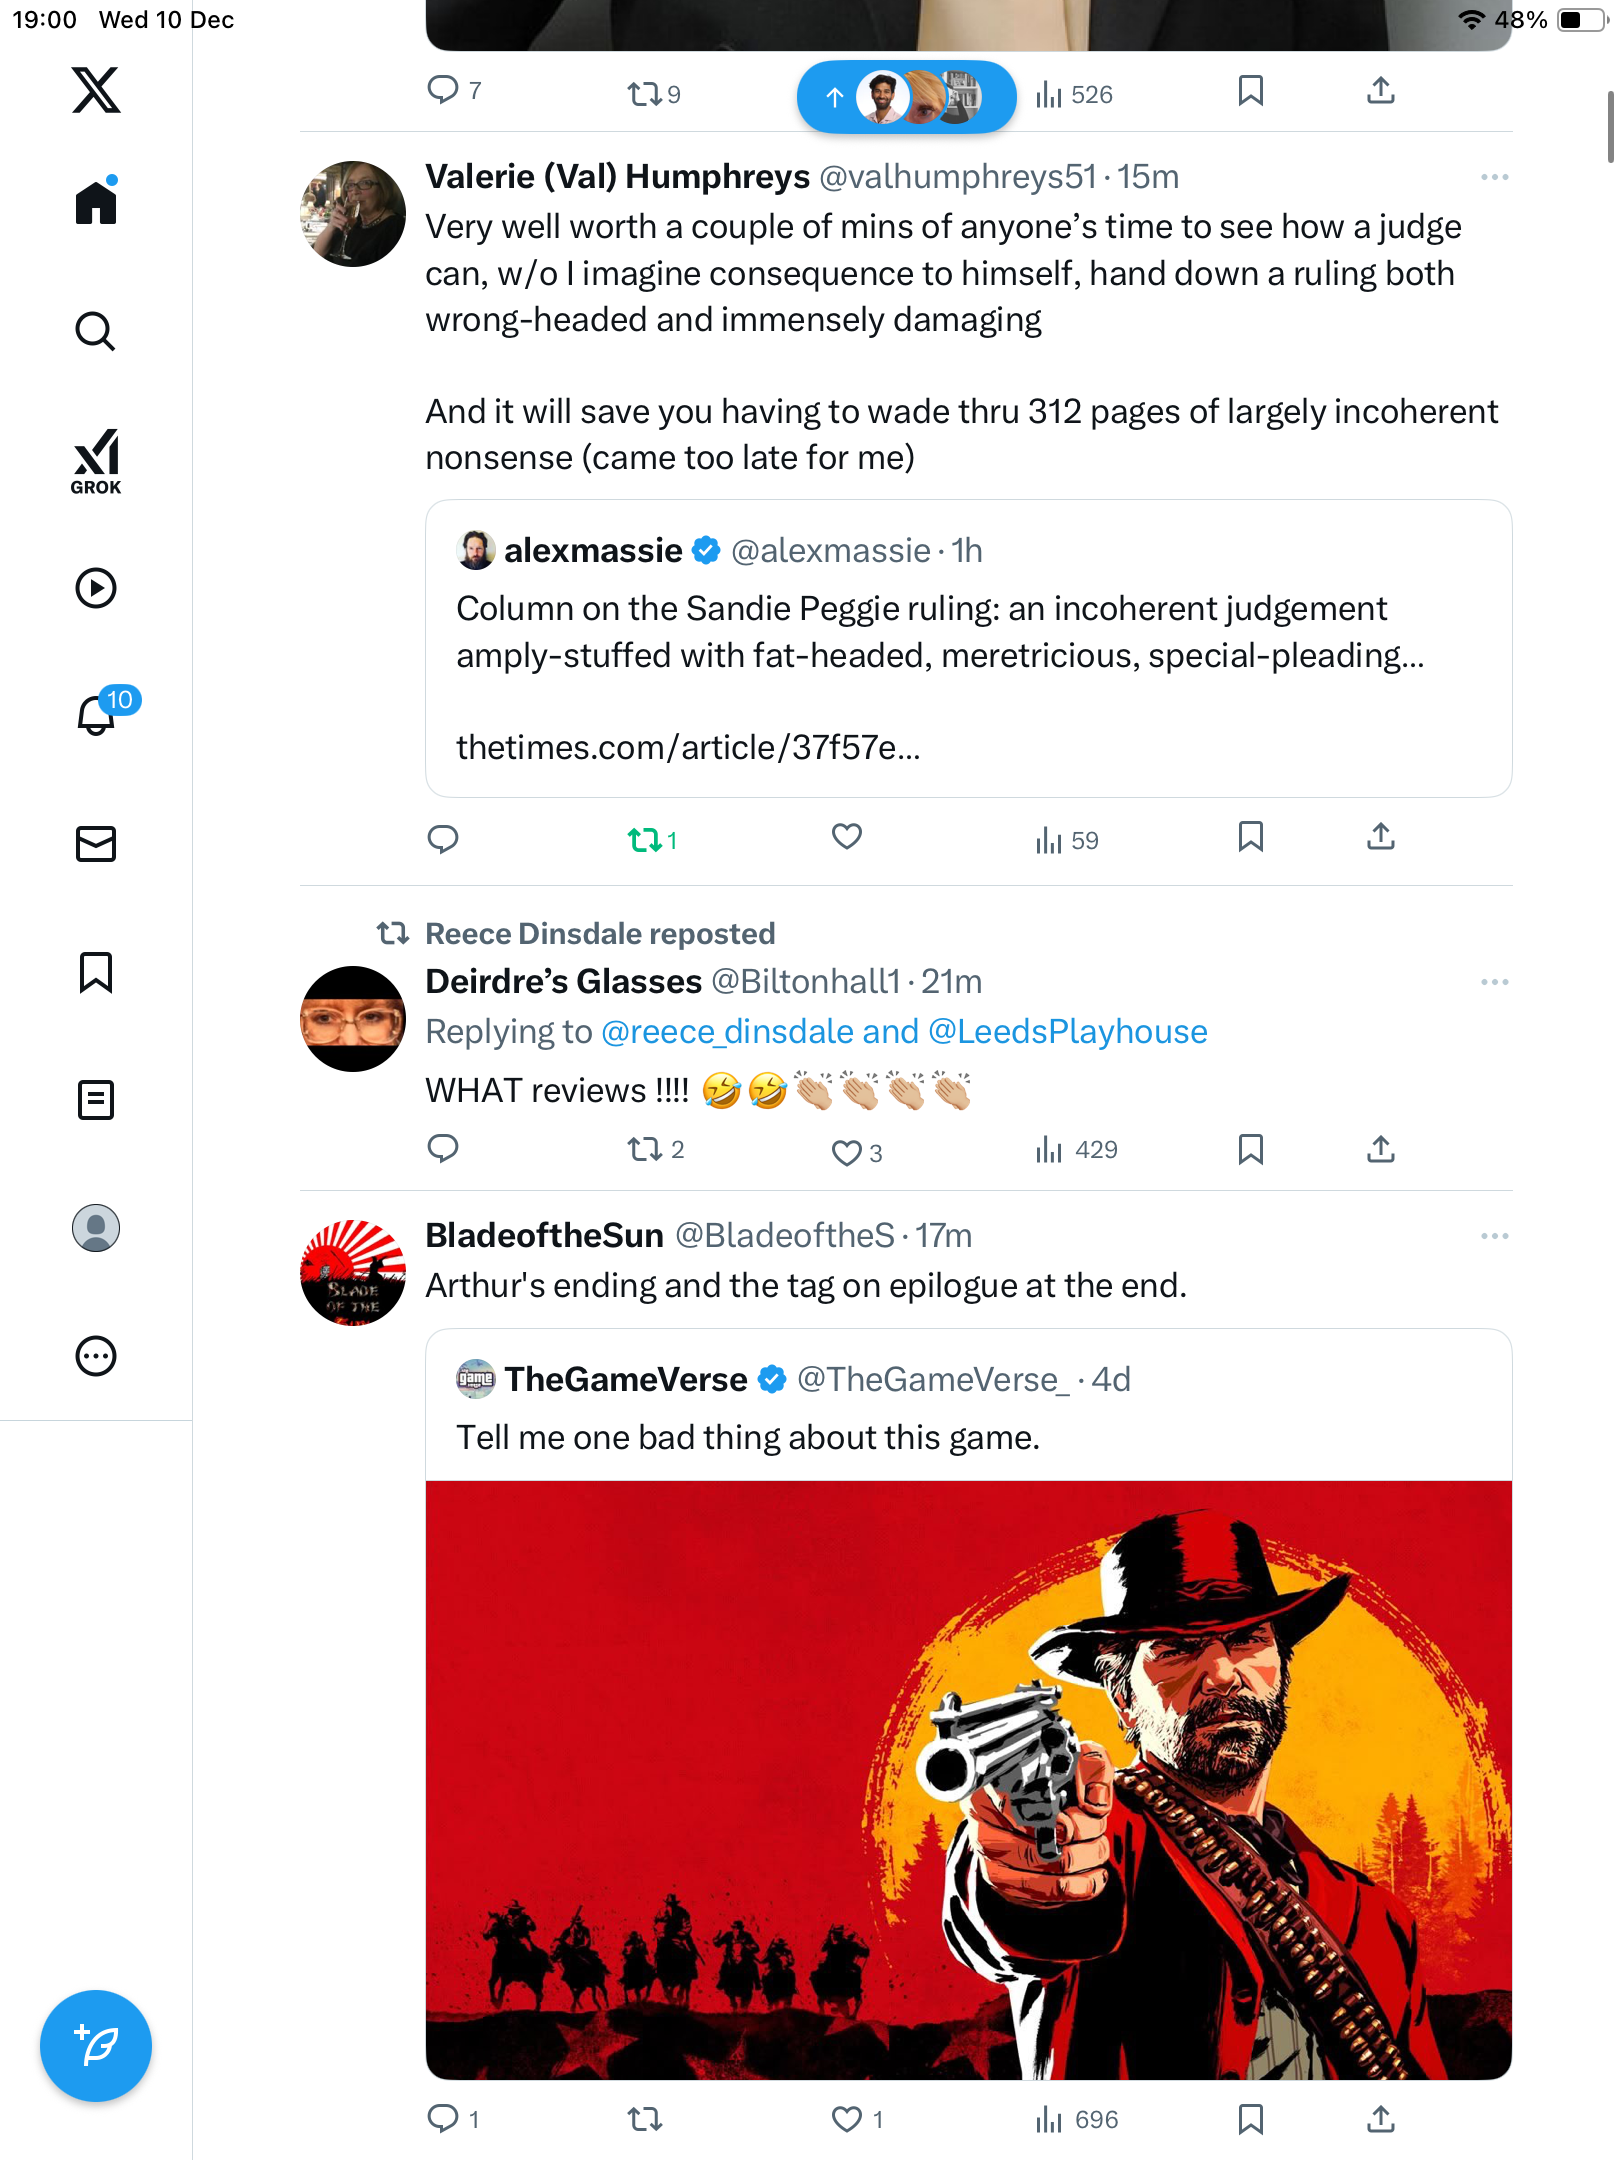The width and height of the screenshot is (1620, 2160).
Task: Open more options for Valerie Humphreys' post
Action: click(1494, 177)
